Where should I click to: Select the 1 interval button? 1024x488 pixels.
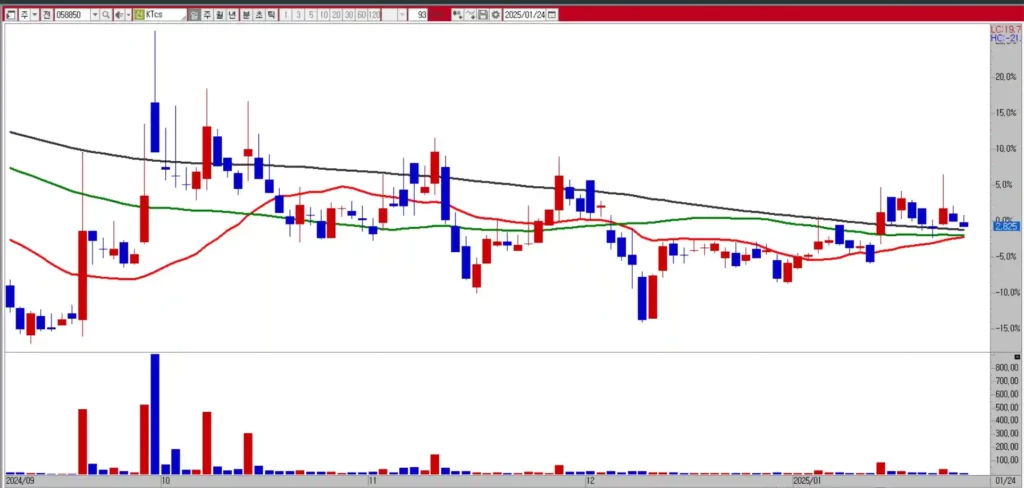(x=286, y=15)
